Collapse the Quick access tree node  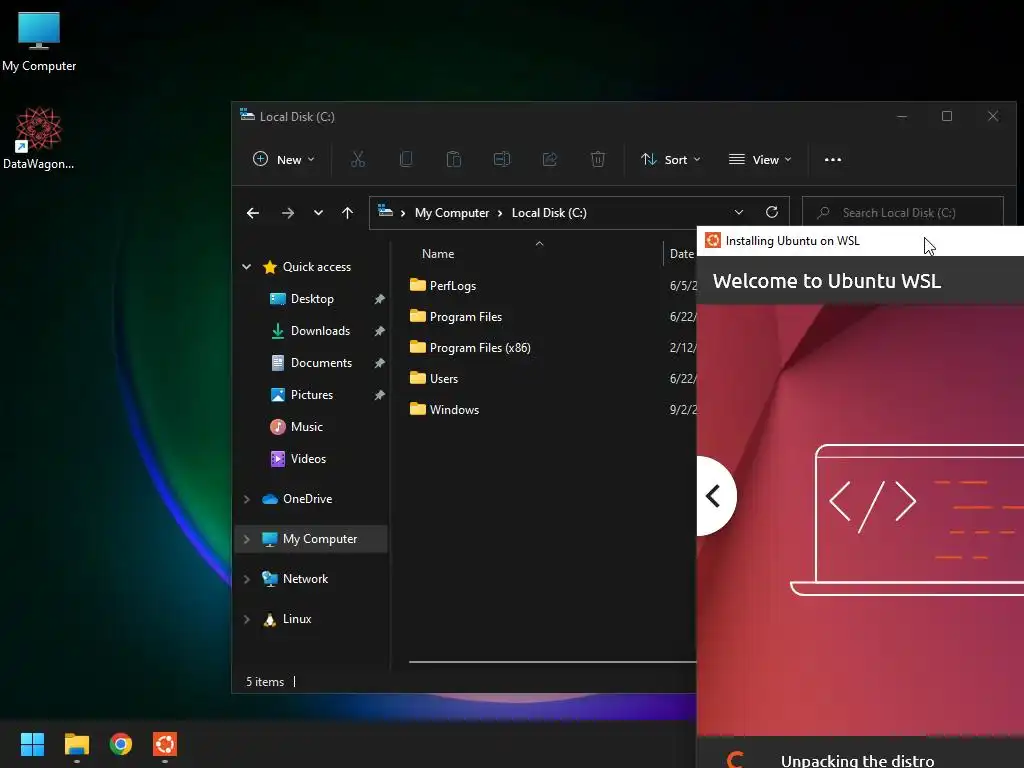(x=247, y=266)
